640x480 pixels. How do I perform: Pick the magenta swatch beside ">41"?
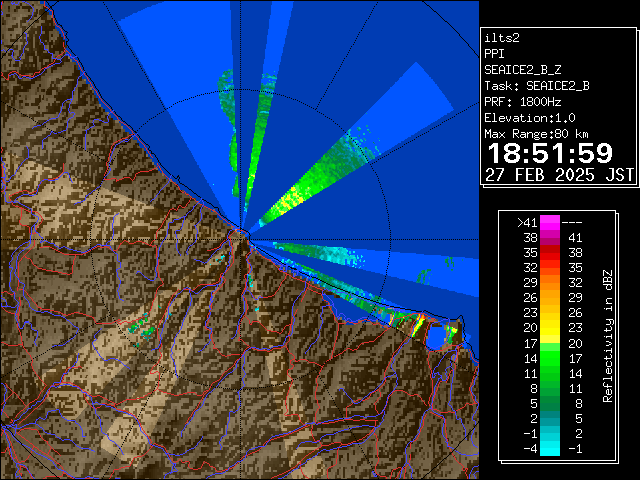pos(550,223)
